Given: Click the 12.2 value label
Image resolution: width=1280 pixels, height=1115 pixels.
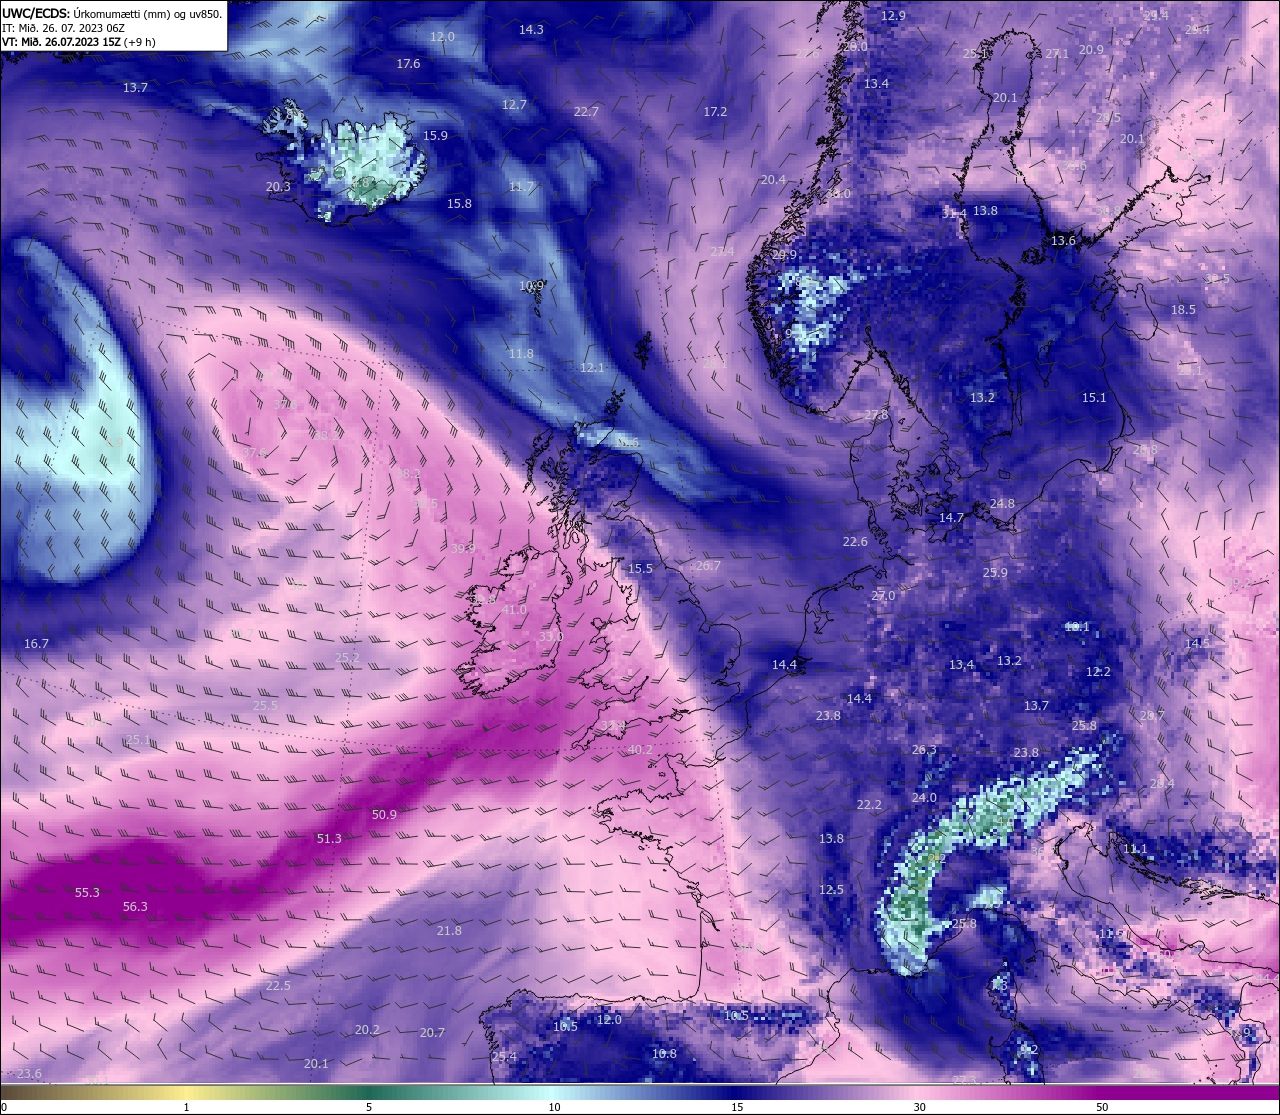Looking at the screenshot, I should point(1098,671).
